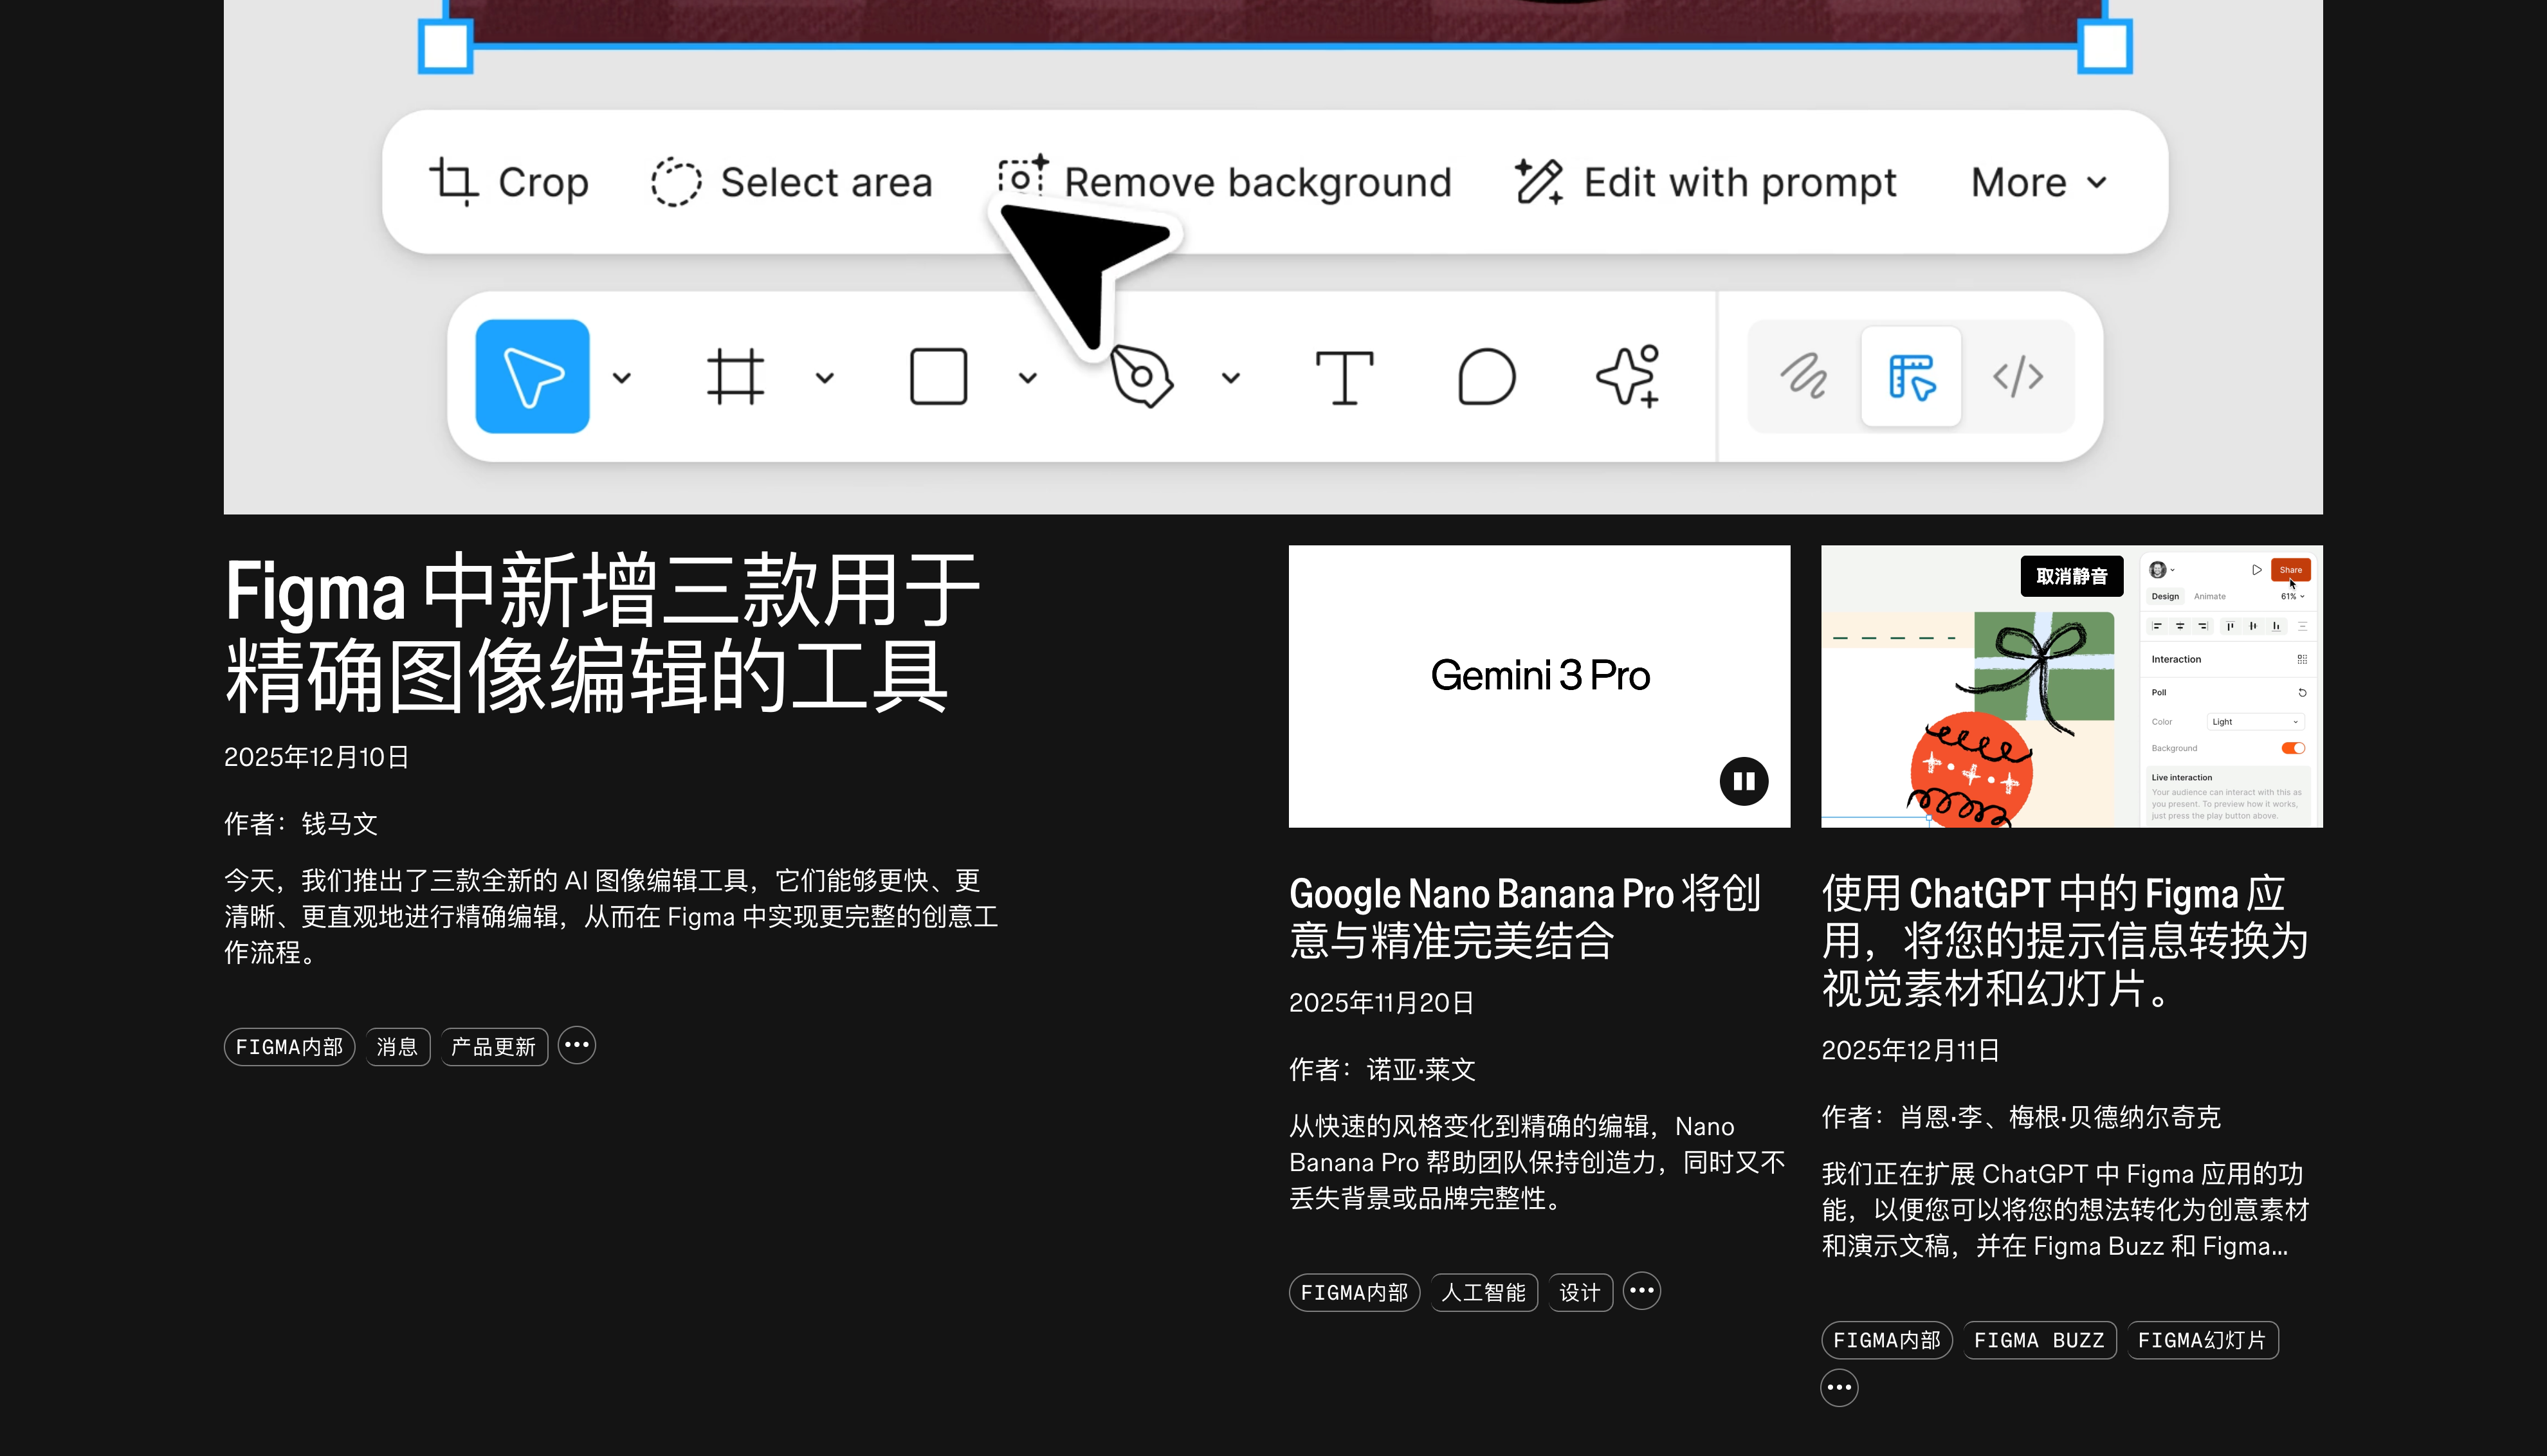The image size is (2547, 1456).
Task: Open the Frame tool chevron dropdown
Action: pyautogui.click(x=825, y=378)
